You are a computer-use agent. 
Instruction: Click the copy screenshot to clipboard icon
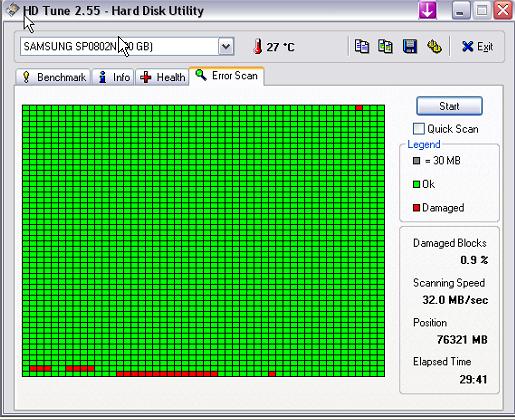pos(385,46)
